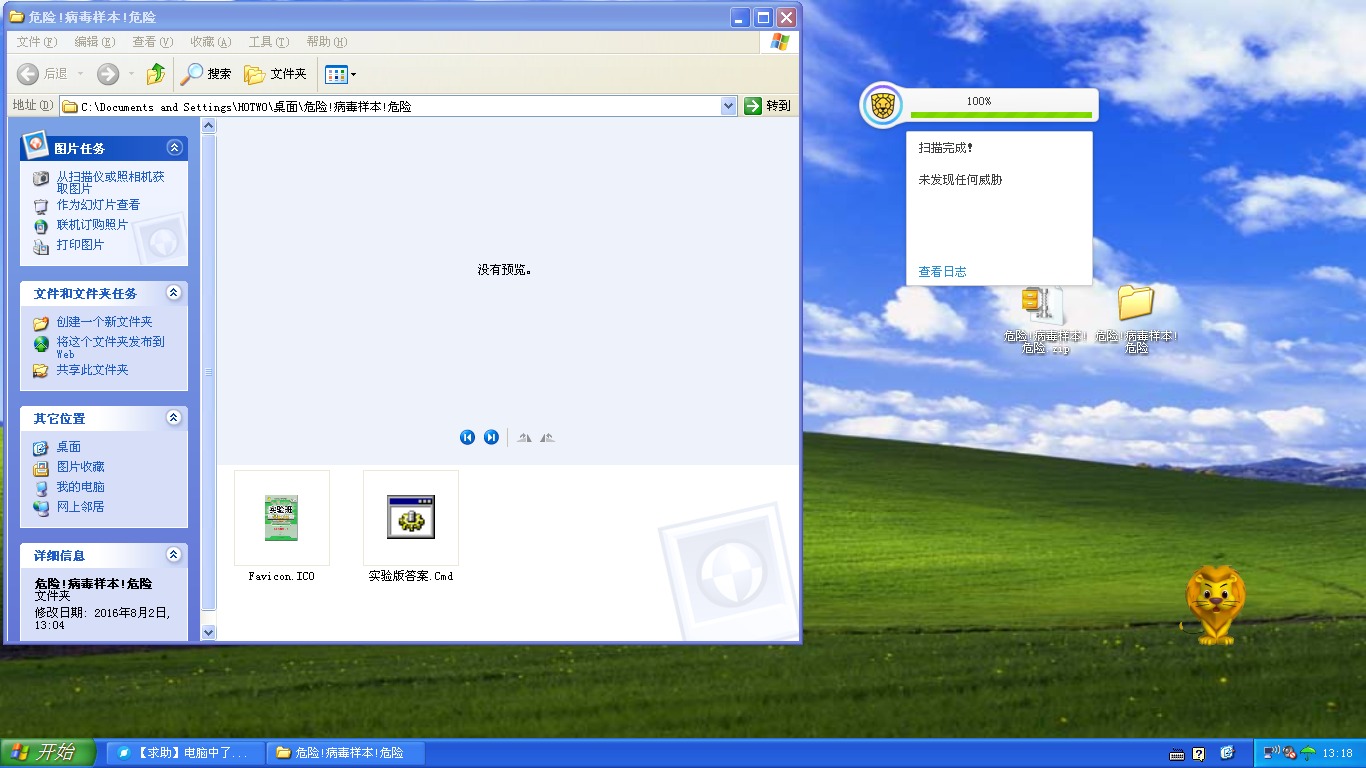Open the 开始 Start menu
Image resolution: width=1366 pixels, height=768 pixels.
[x=48, y=753]
